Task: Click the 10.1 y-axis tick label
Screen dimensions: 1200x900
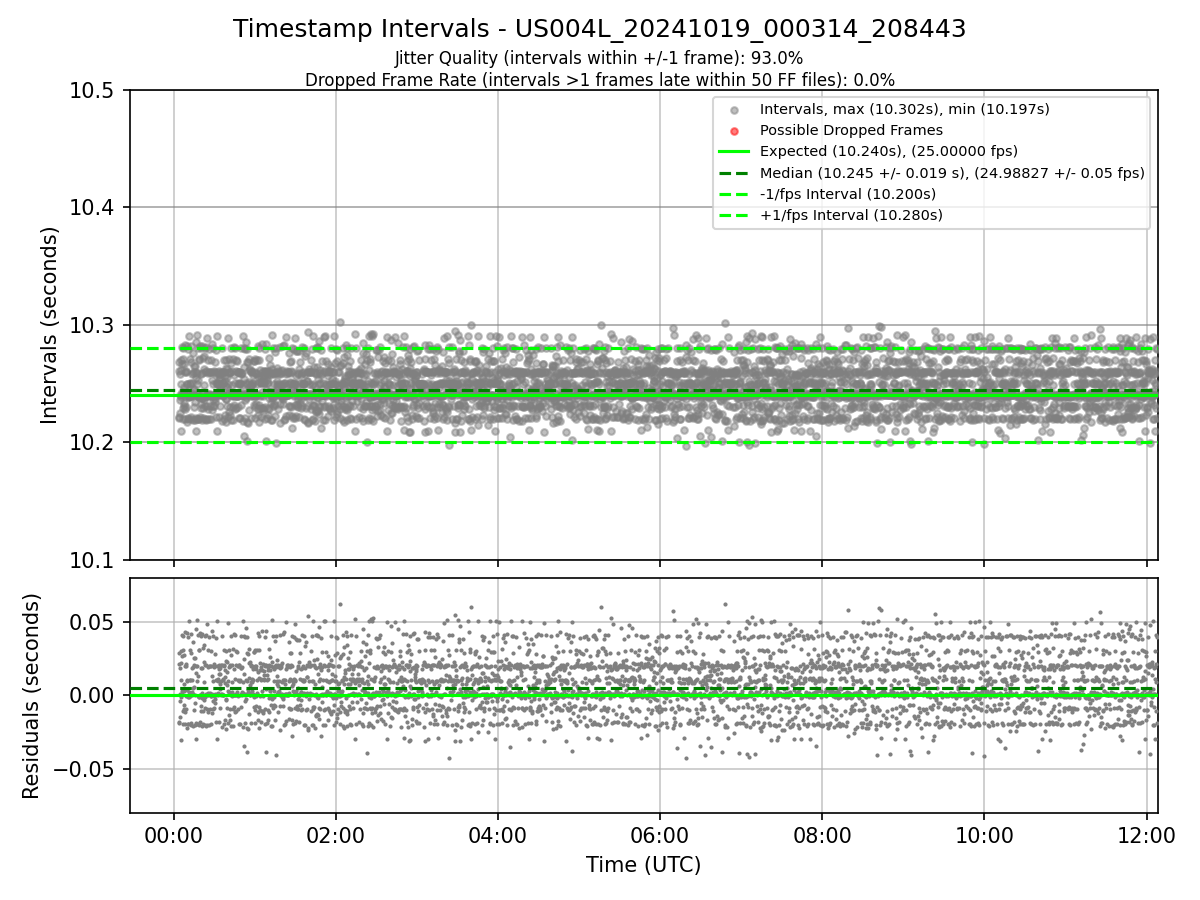Action: pyautogui.click(x=94, y=560)
